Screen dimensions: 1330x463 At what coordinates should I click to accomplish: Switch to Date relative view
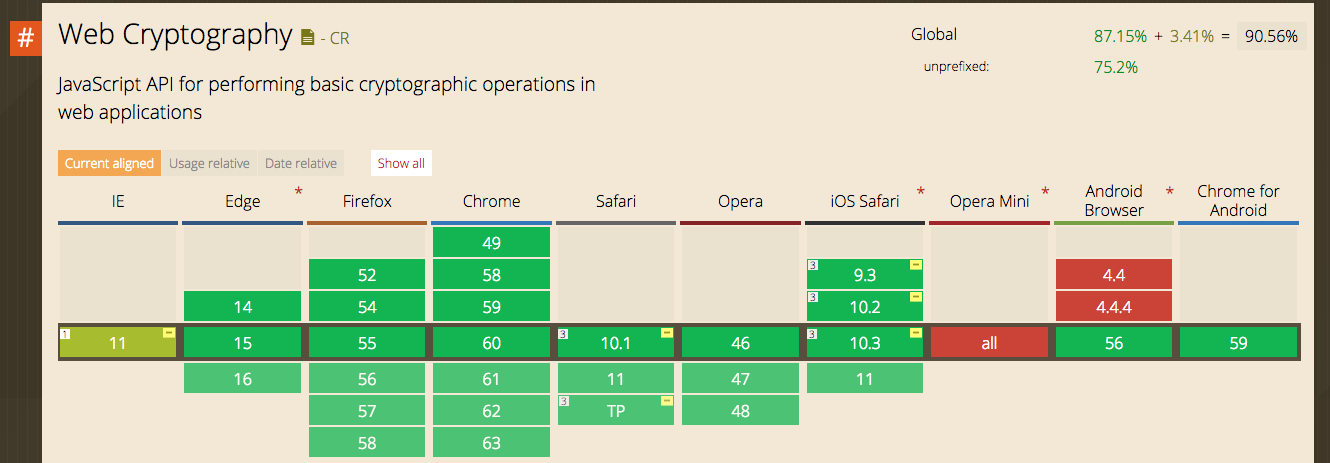[x=301, y=163]
